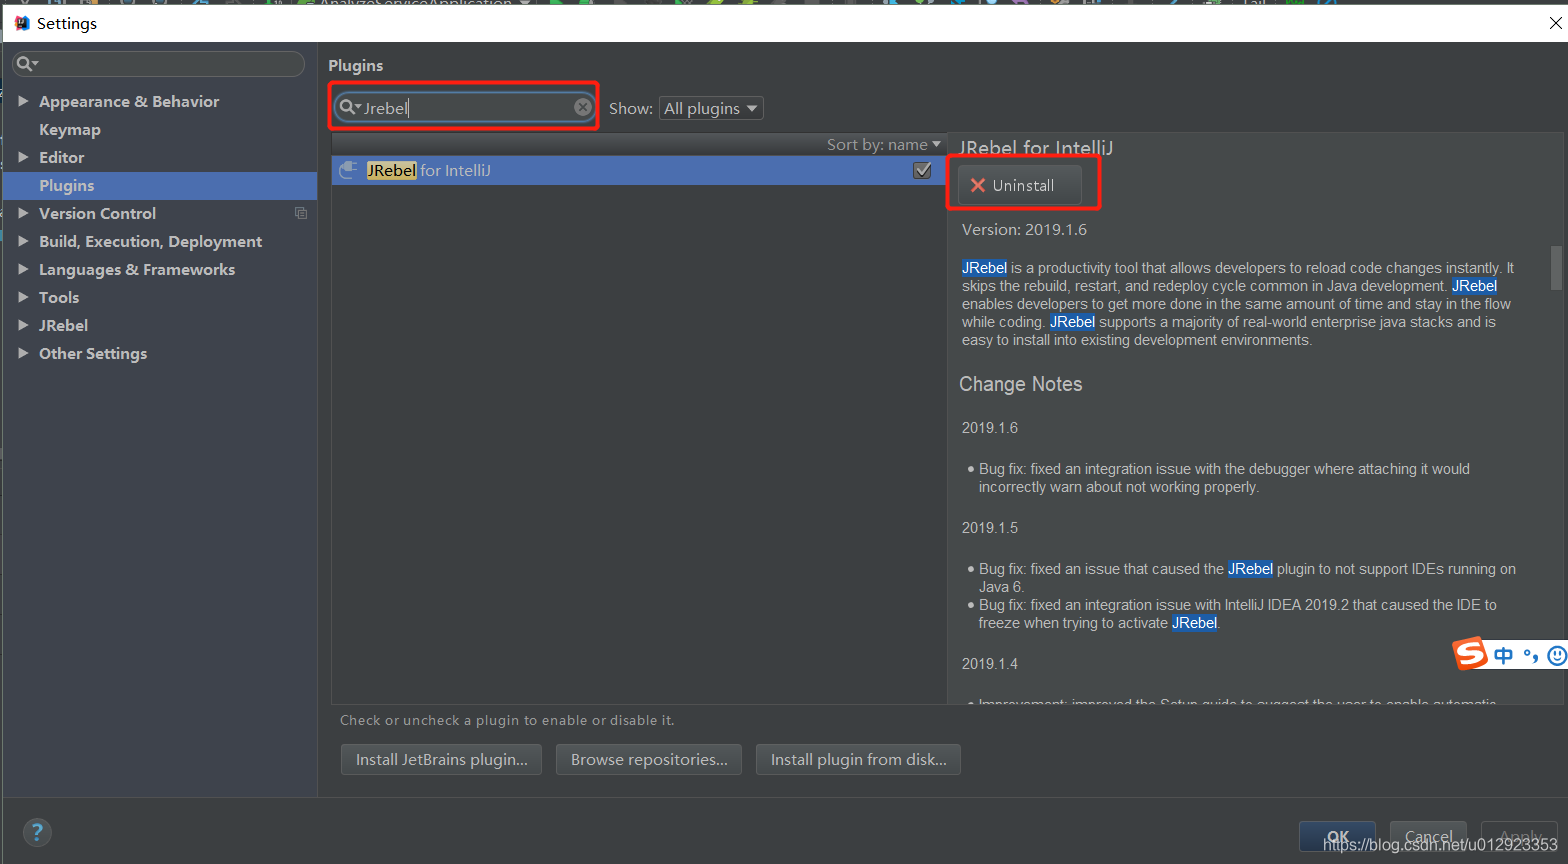Click the settings search field
The image size is (1568, 864).
coord(158,64)
